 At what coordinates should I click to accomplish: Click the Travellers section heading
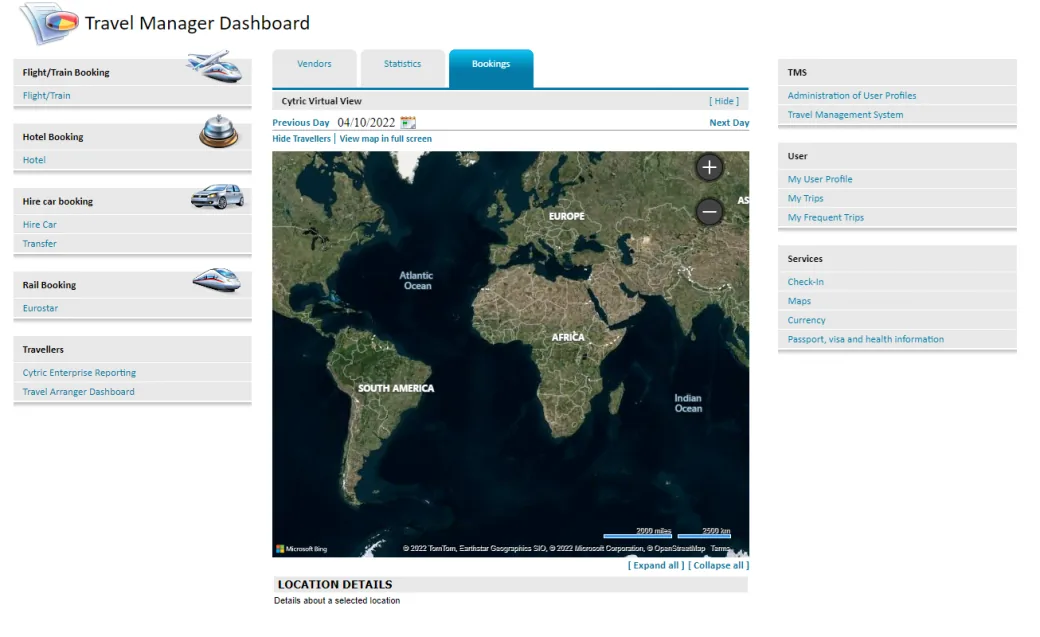pyautogui.click(x=43, y=350)
